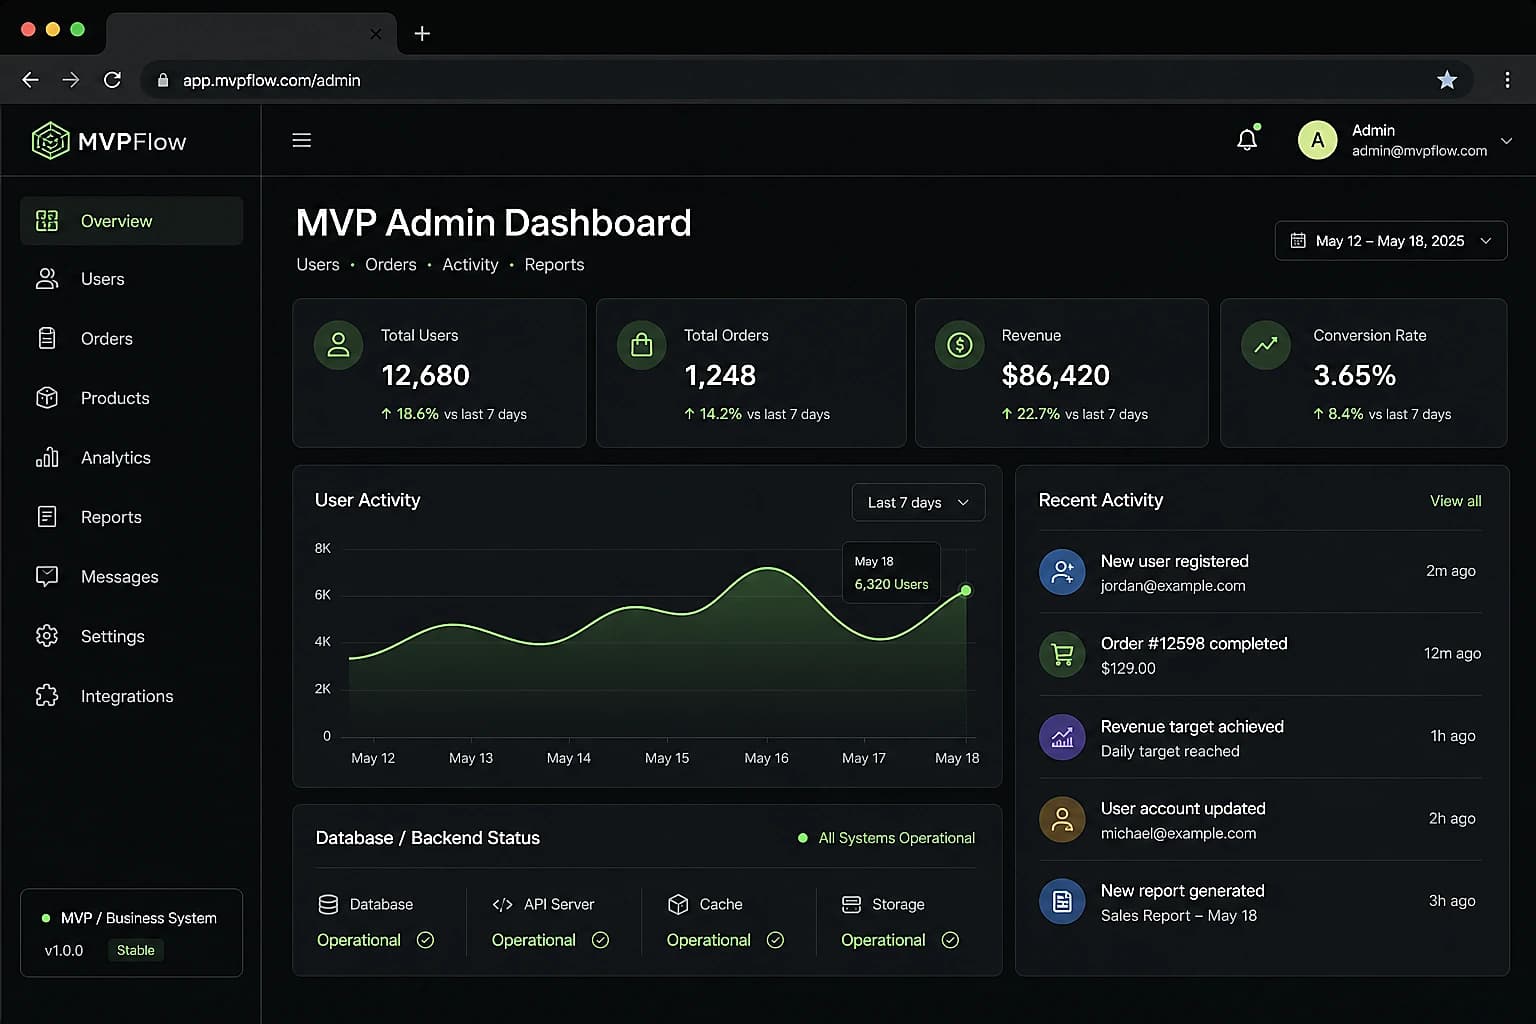Reload the page with the refresh icon
This screenshot has height=1024, width=1536.
pyautogui.click(x=112, y=80)
